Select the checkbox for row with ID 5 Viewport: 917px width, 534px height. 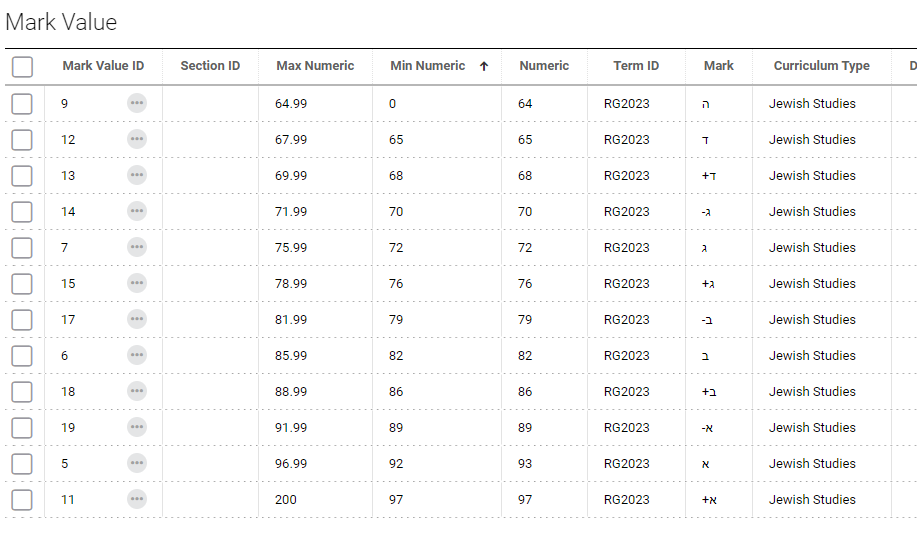[x=22, y=464]
